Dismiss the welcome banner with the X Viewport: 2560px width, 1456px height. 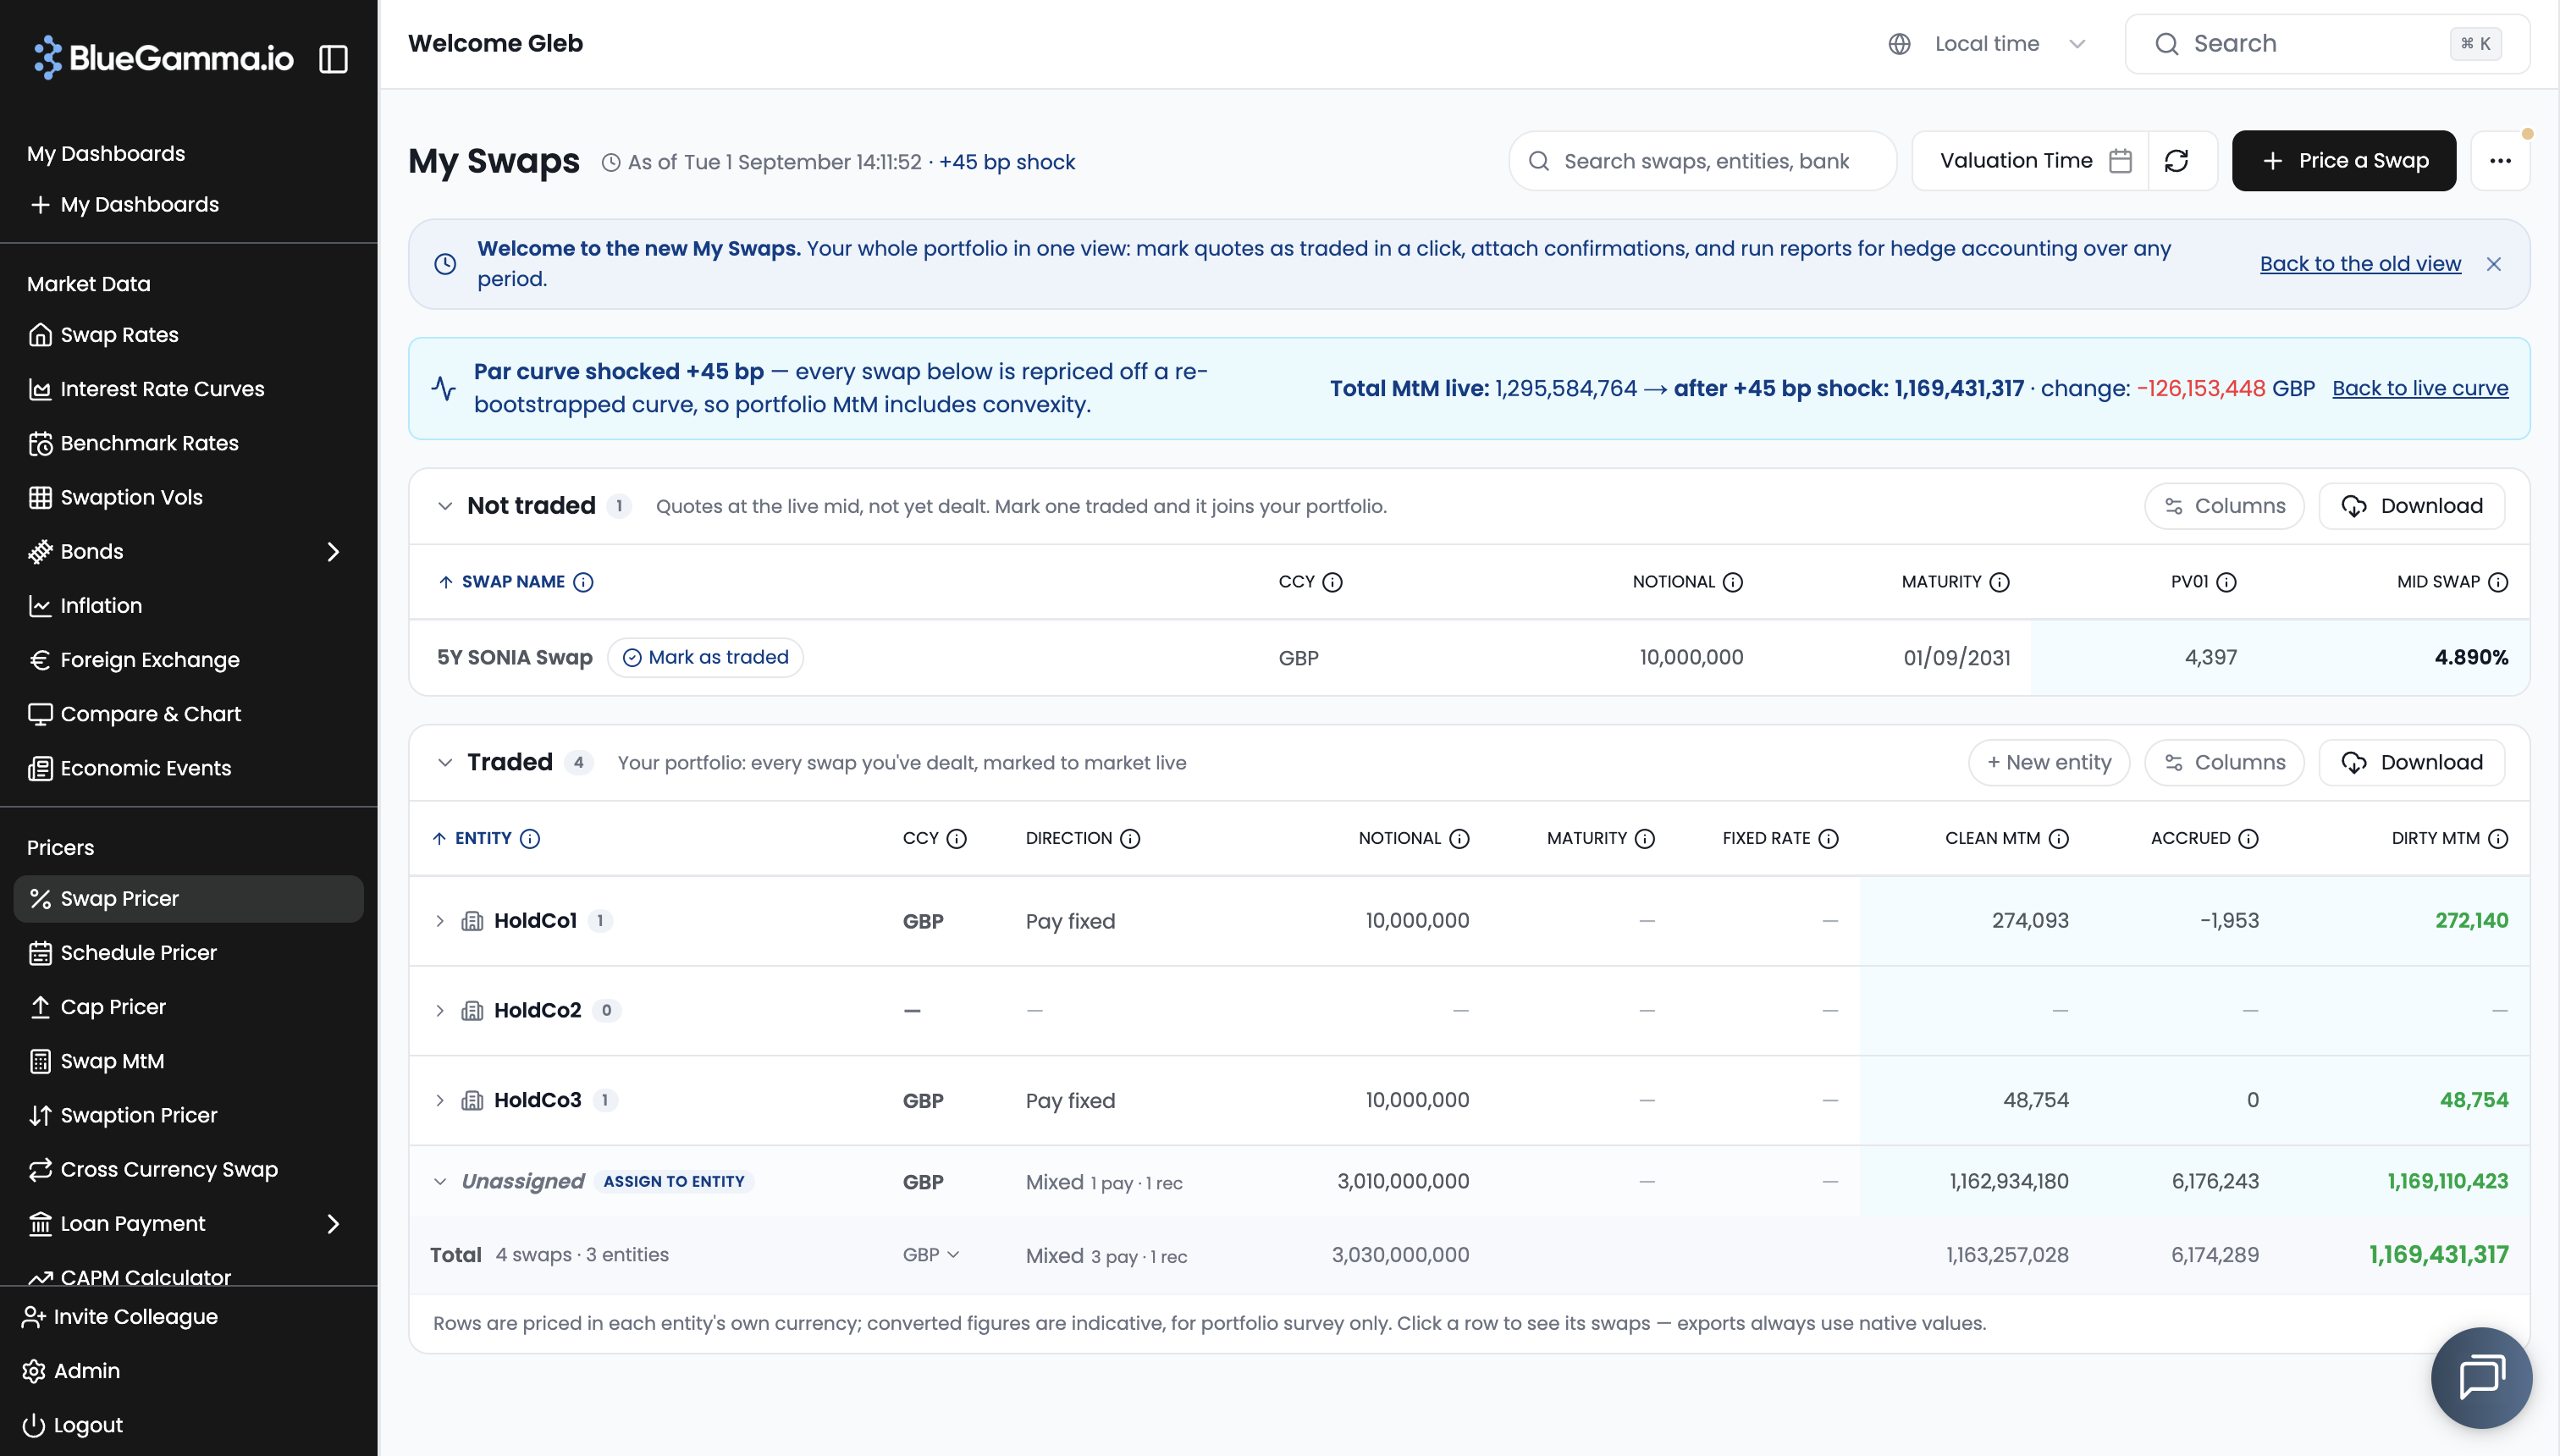coord(2494,264)
